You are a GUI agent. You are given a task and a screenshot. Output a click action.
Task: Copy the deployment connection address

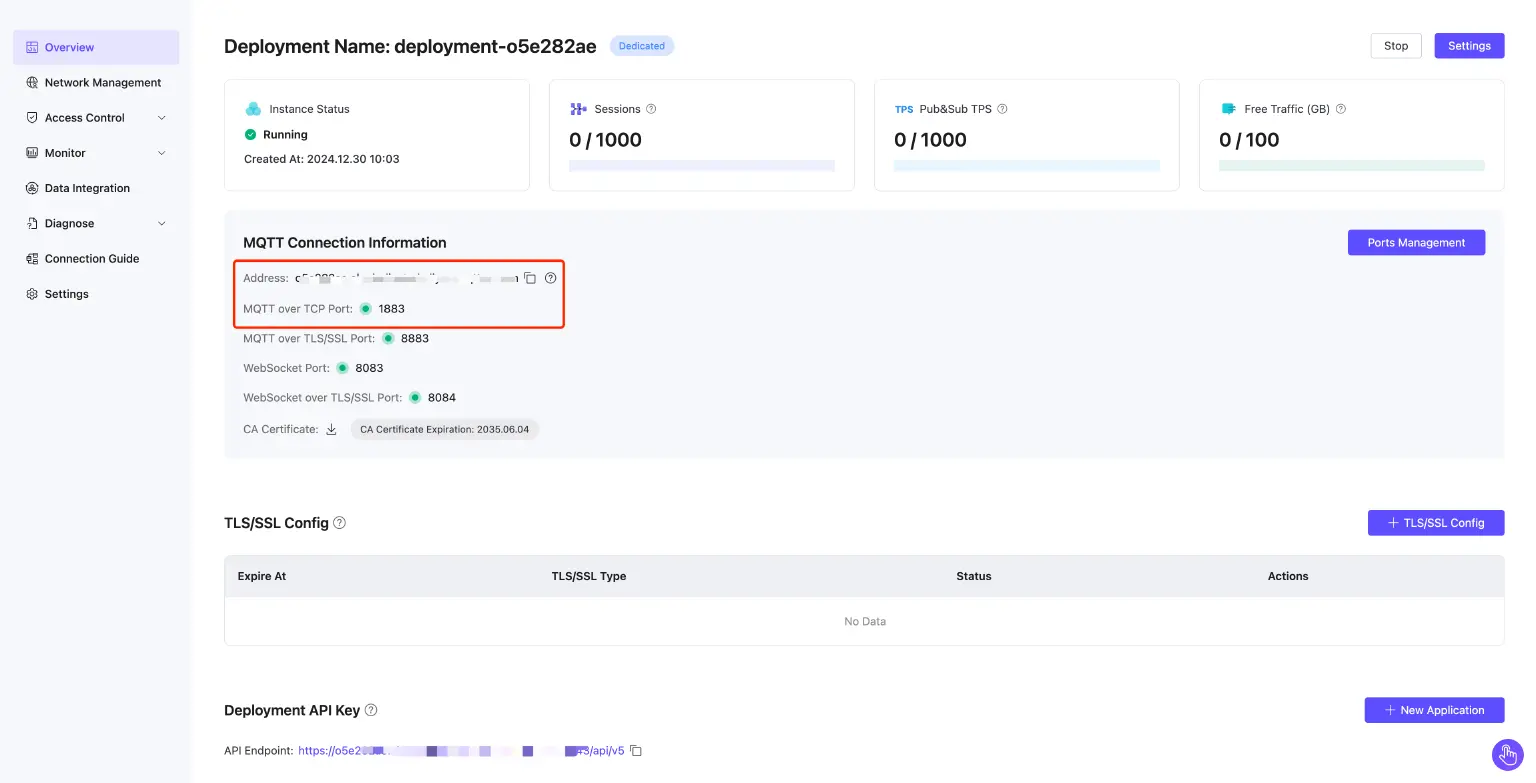point(530,278)
